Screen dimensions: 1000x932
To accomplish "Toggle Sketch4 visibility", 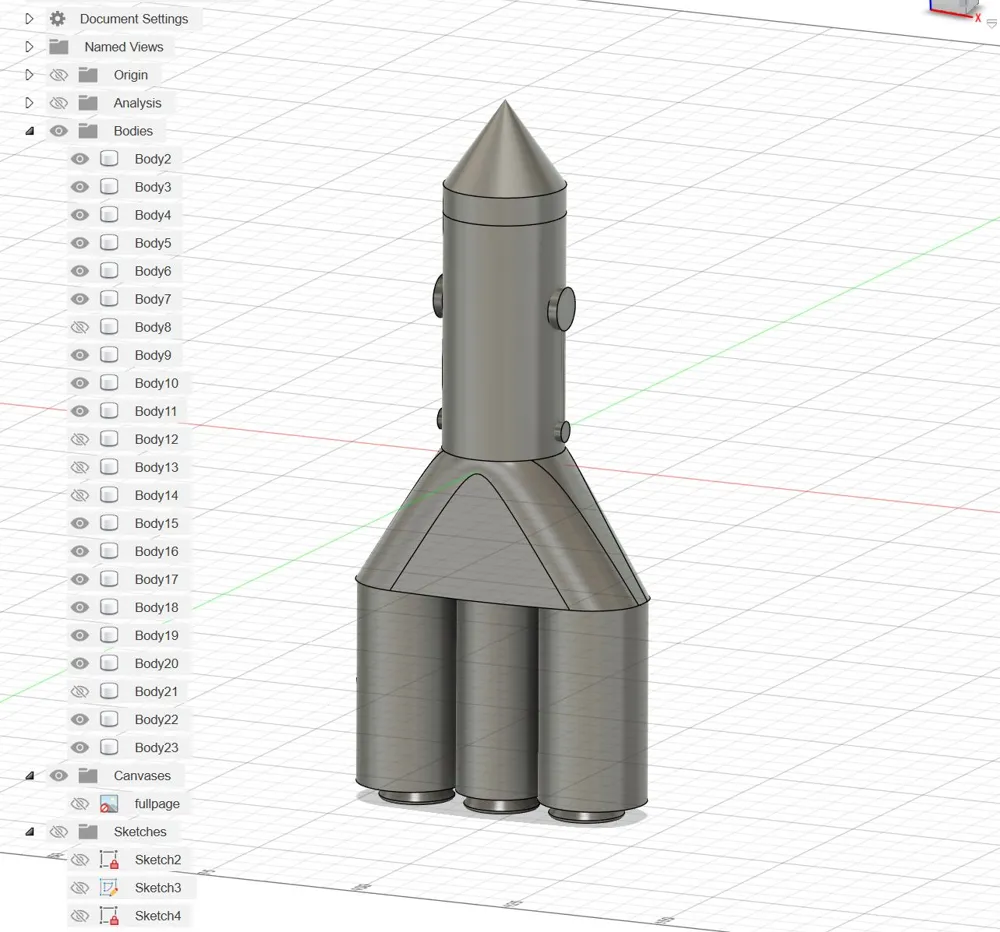I will tap(79, 915).
